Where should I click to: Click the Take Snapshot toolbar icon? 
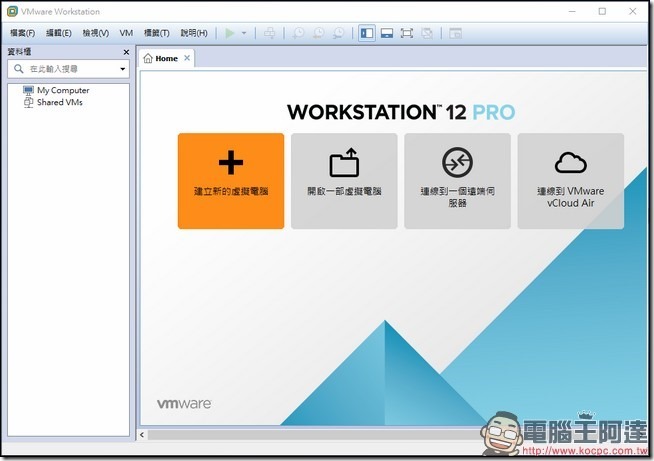click(x=298, y=33)
